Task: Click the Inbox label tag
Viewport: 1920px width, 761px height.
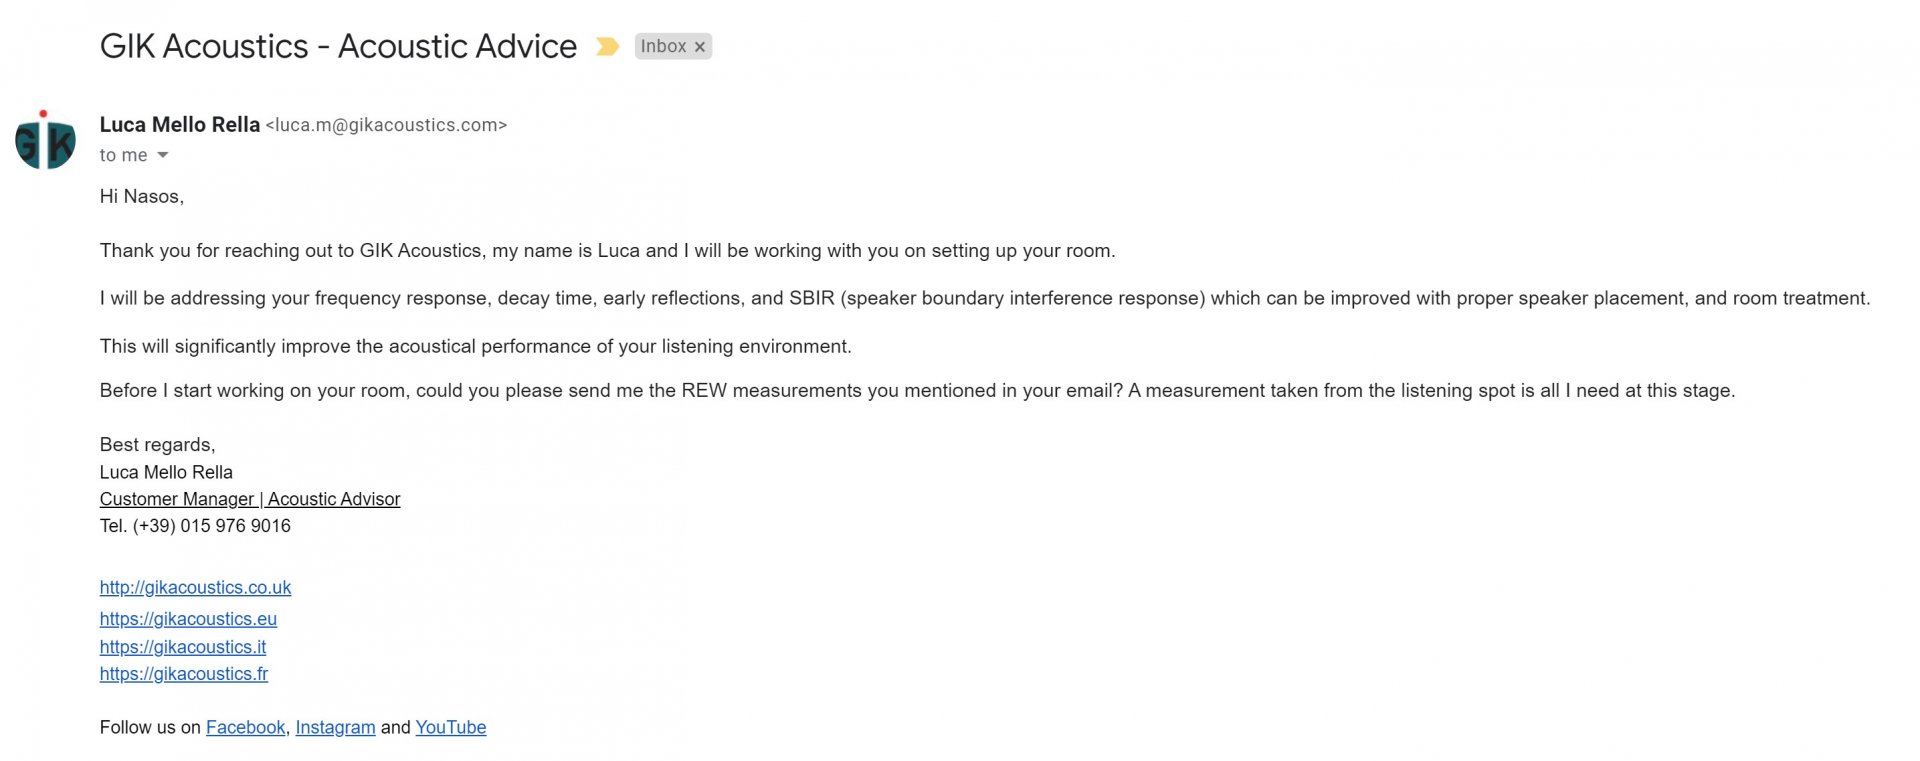Action: coord(663,47)
